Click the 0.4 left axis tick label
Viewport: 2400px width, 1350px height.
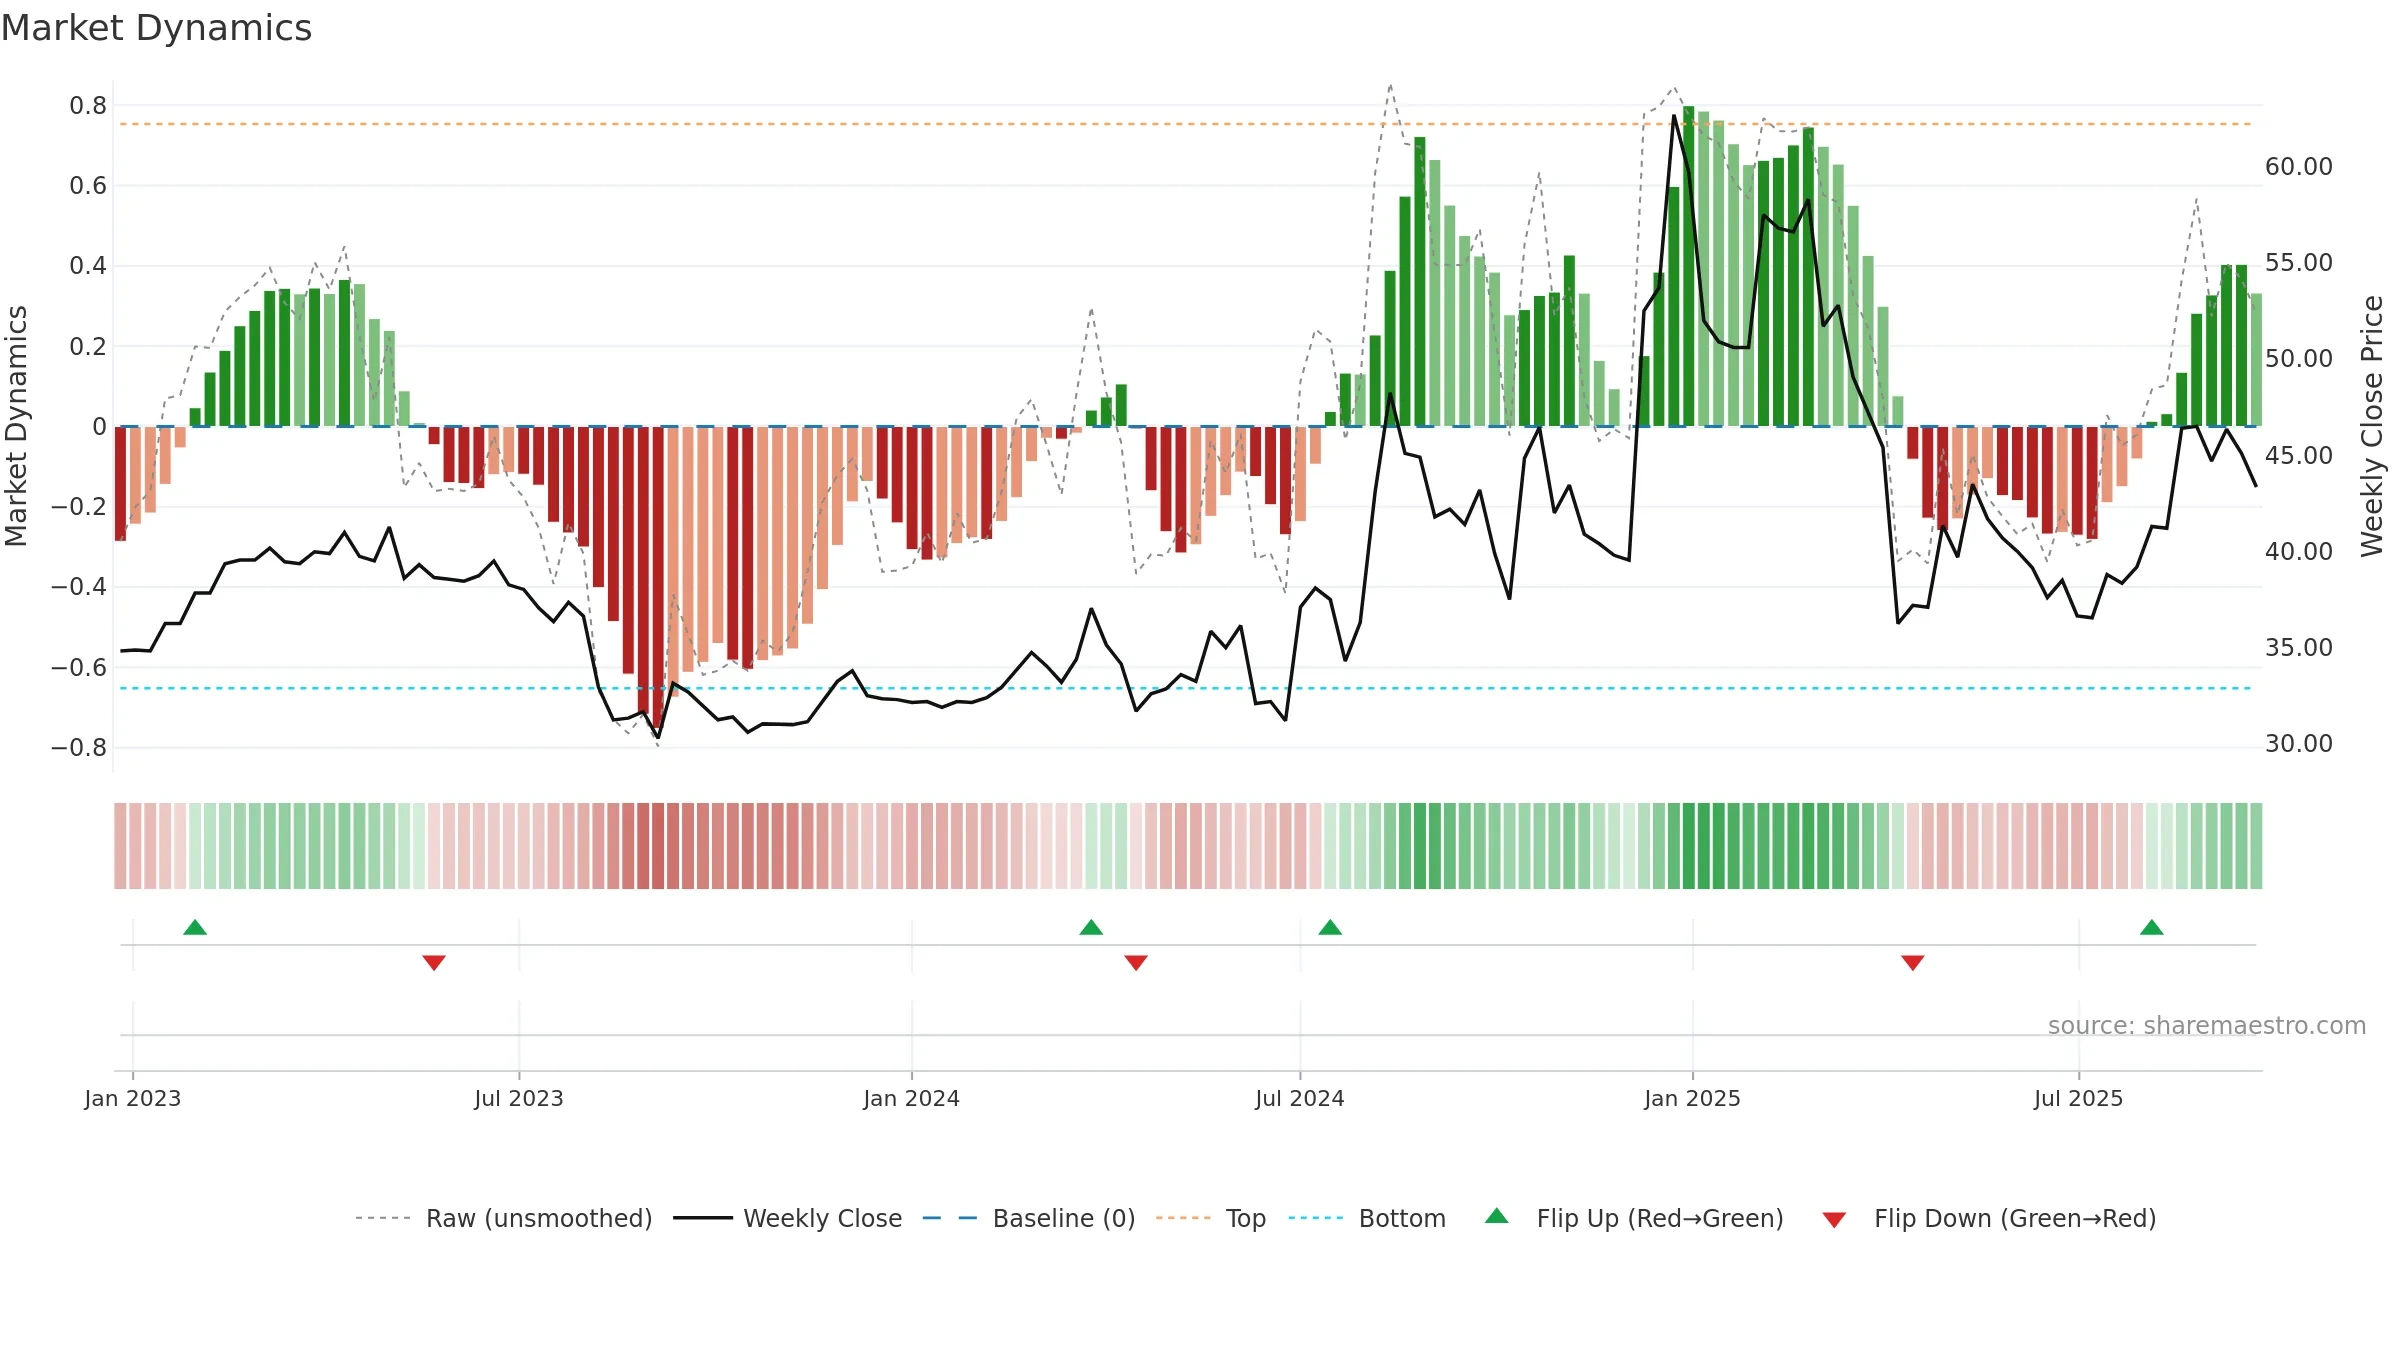pyautogui.click(x=88, y=266)
